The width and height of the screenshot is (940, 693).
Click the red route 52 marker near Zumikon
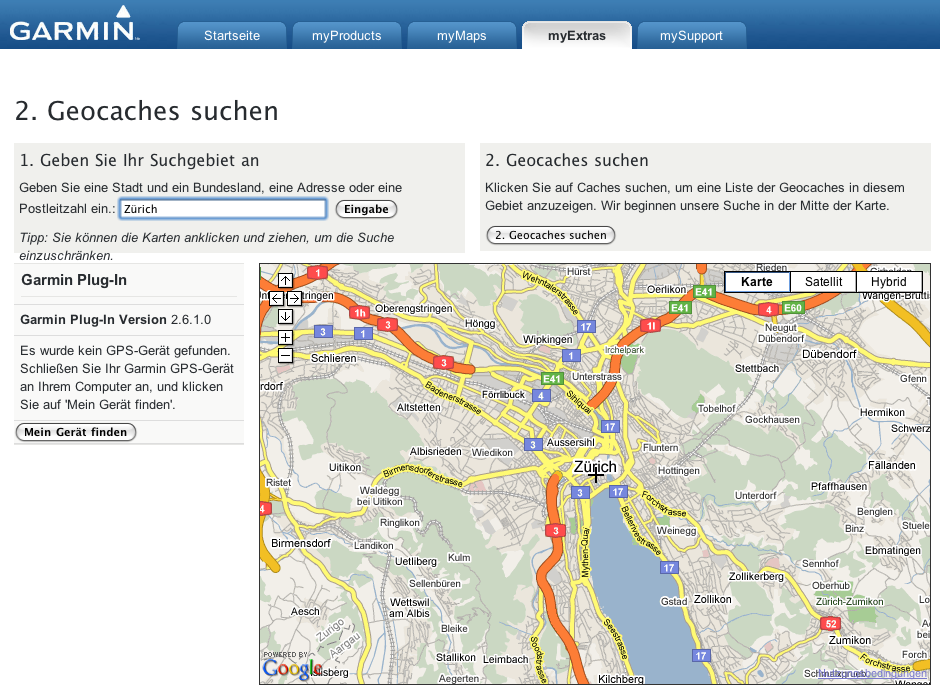point(831,623)
